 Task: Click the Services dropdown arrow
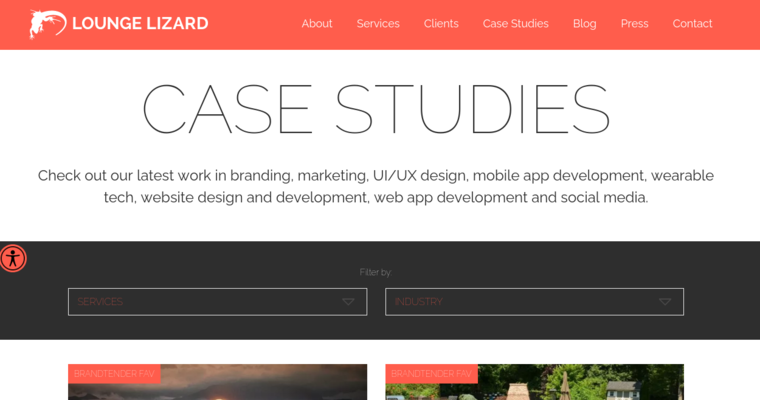point(348,302)
